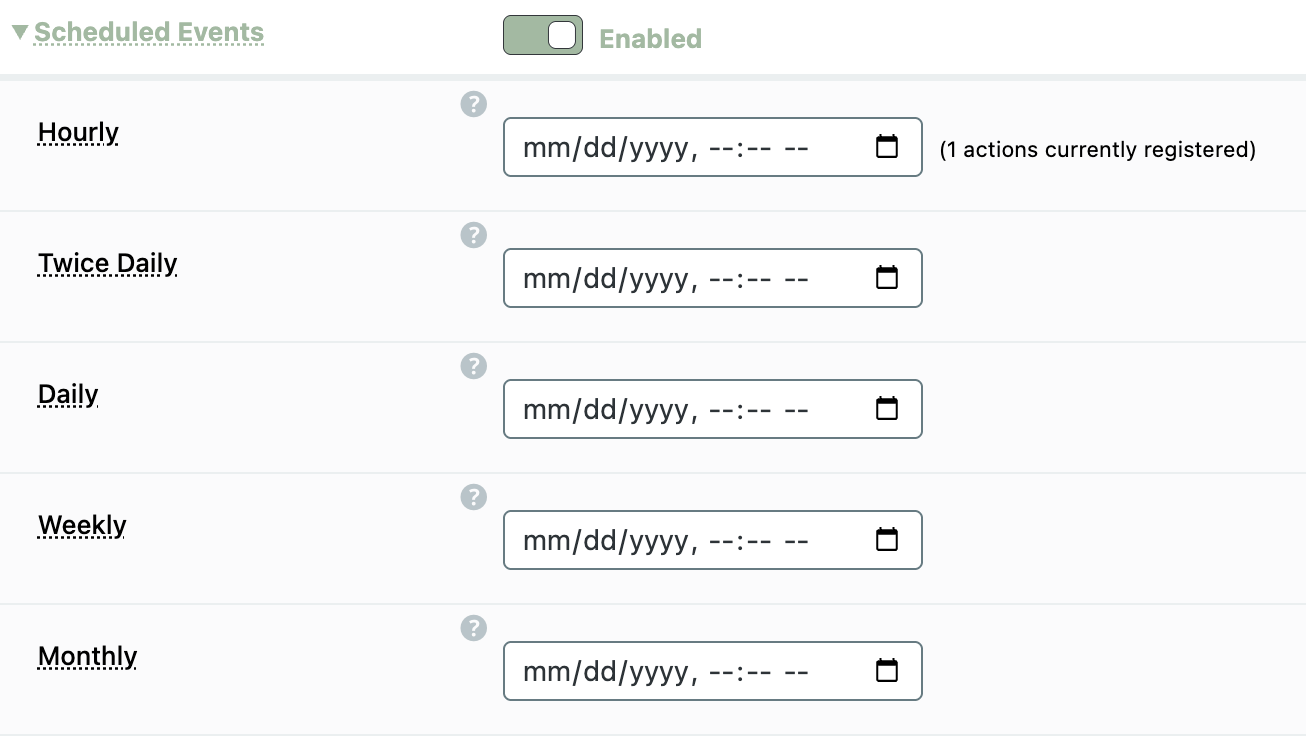Open the calendar picker for Daily
The image size is (1306, 736).
[886, 409]
